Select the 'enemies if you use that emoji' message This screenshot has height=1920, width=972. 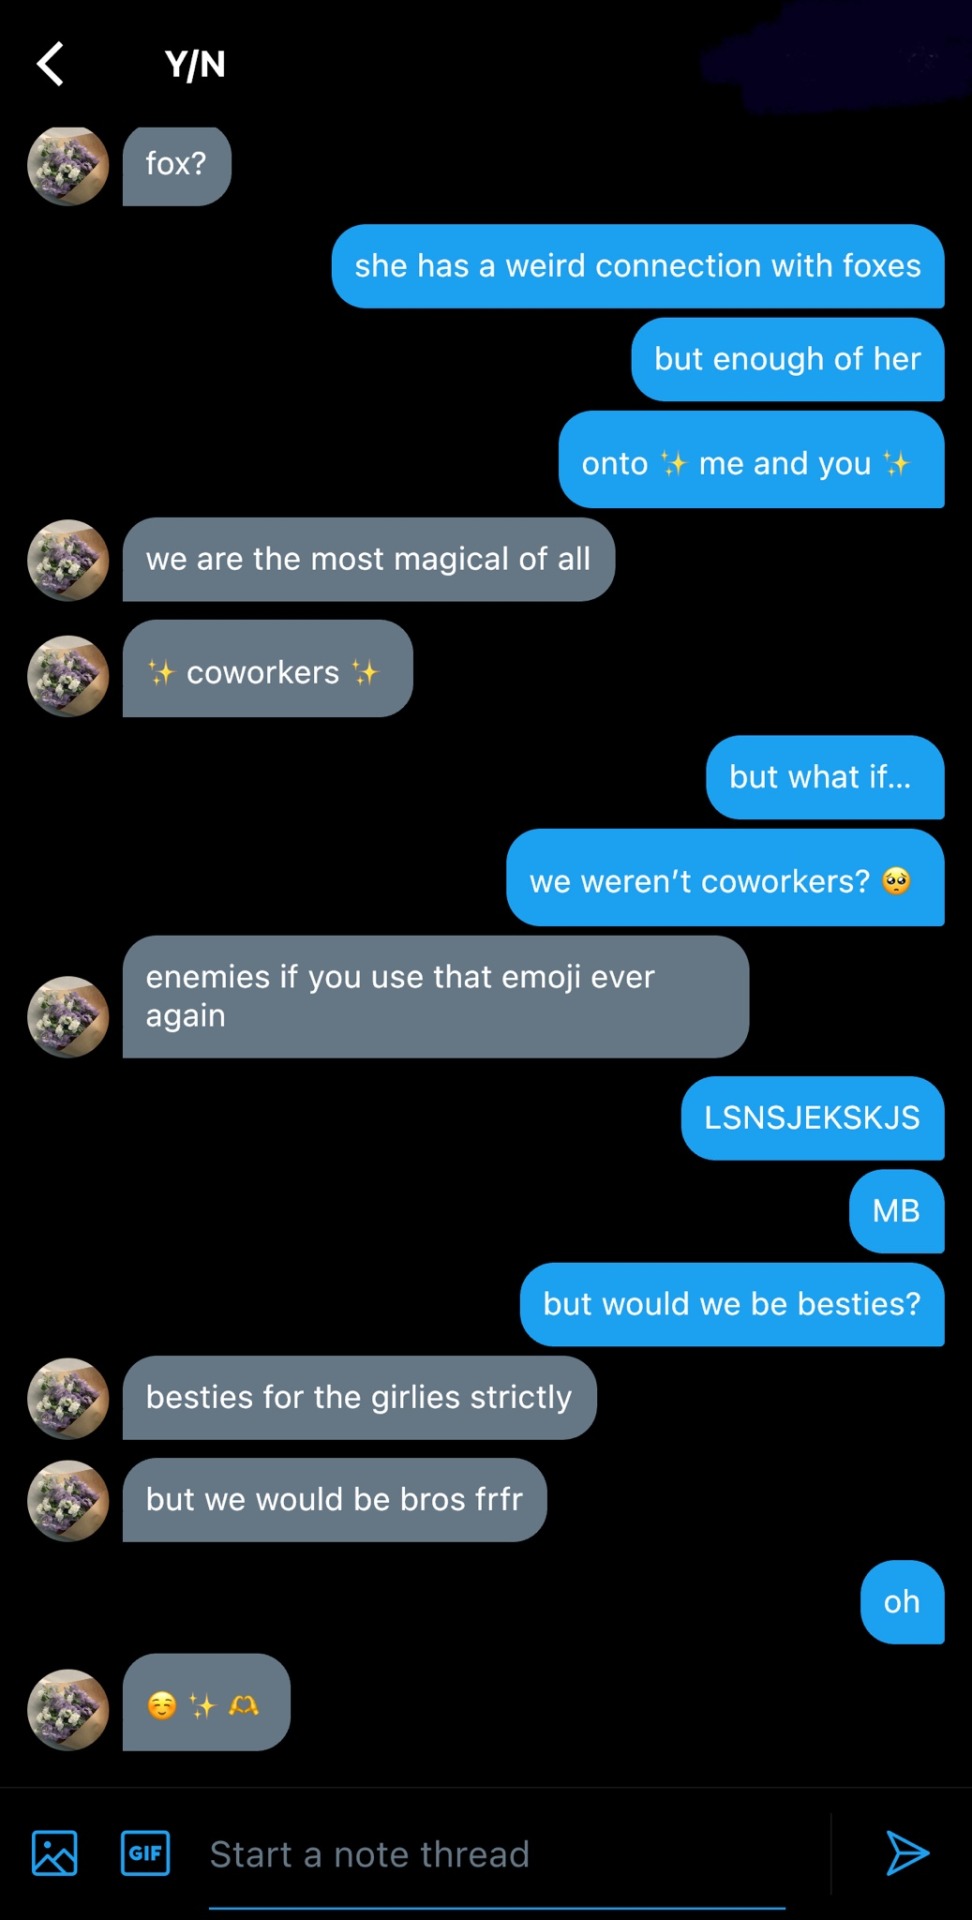point(436,997)
